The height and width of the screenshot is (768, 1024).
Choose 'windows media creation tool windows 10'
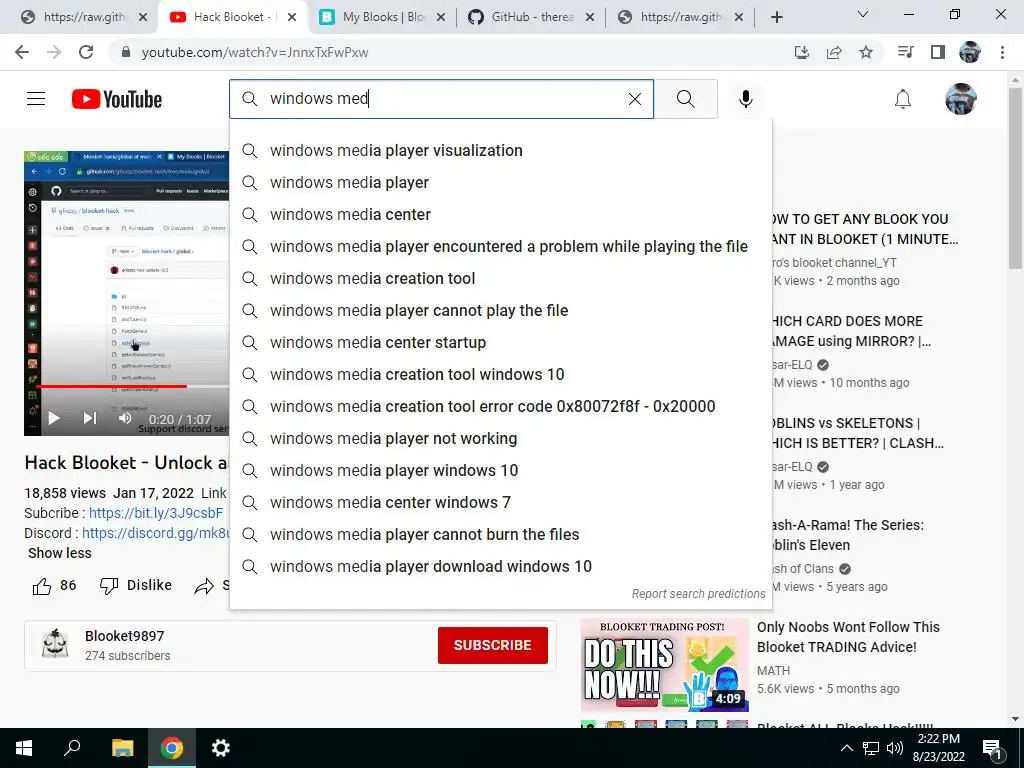500,375
